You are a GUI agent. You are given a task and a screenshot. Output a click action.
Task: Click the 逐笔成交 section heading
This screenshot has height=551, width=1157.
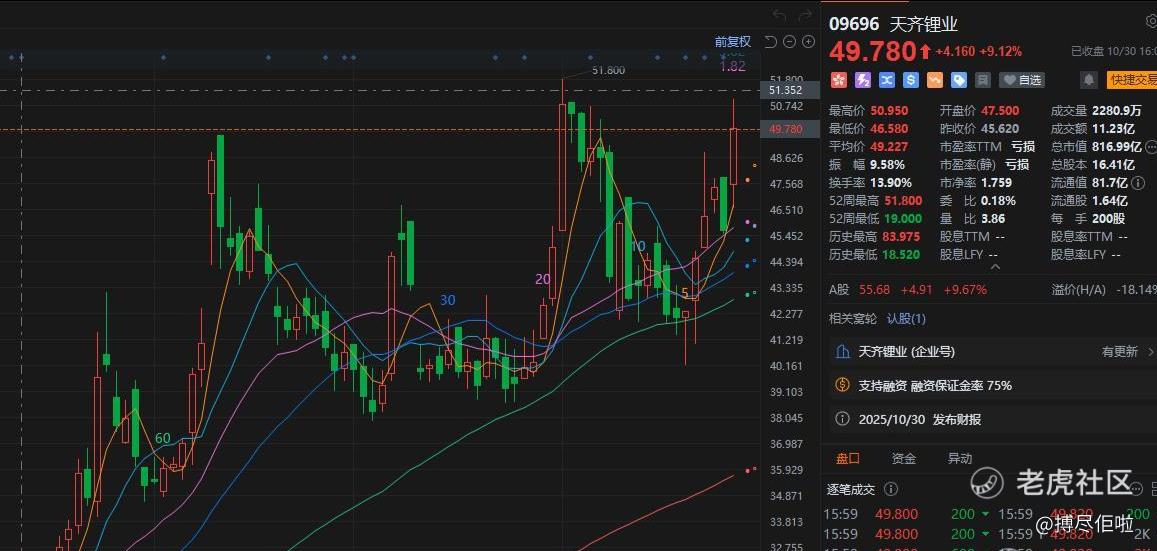coord(851,489)
